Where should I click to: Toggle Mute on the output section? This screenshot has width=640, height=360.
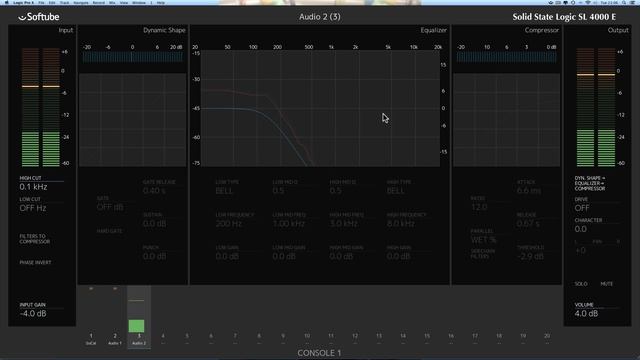click(607, 284)
